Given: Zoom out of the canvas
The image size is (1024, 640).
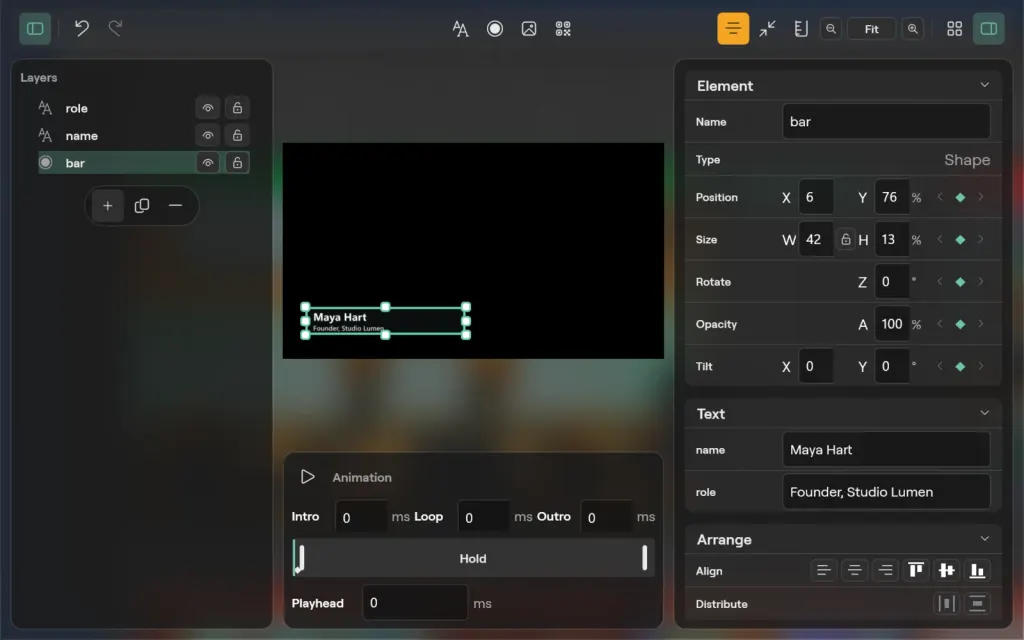Looking at the screenshot, I should pos(831,29).
